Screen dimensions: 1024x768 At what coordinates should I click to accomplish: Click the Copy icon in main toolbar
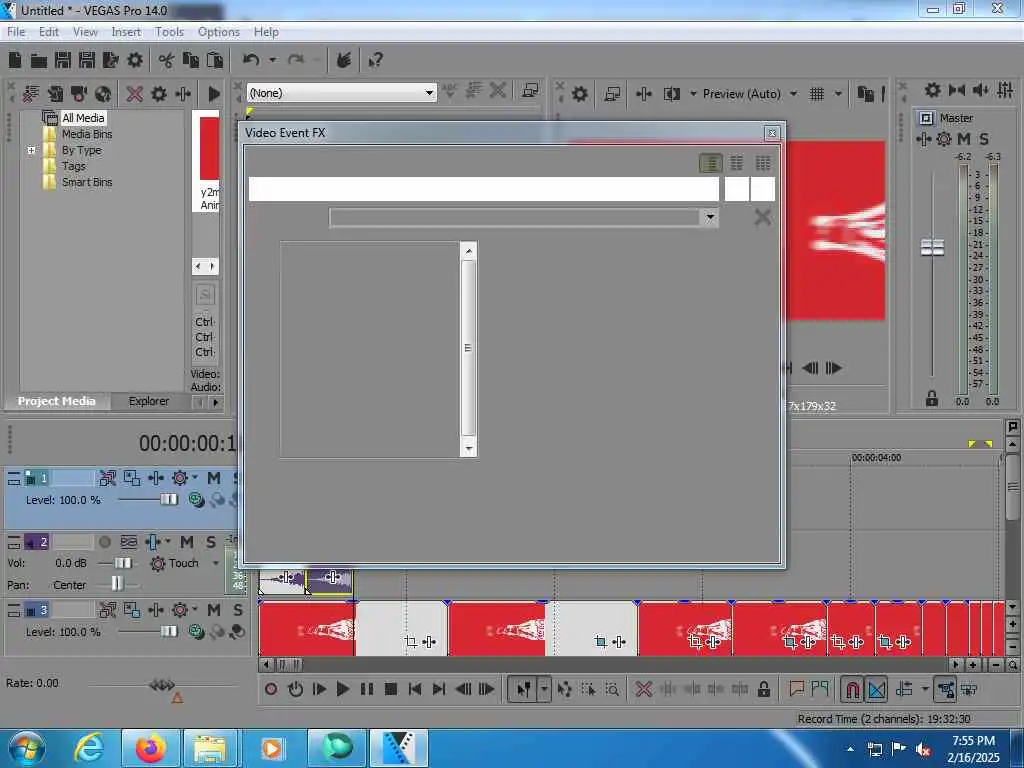click(191, 61)
